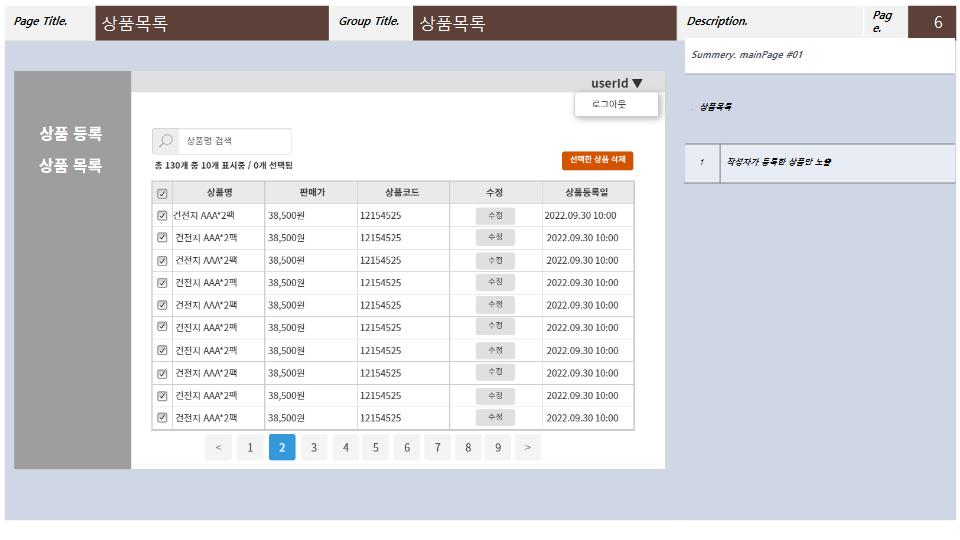This screenshot has height=540, width=960.
Task: Click 수정 button in the seventh product row
Action: point(495,350)
